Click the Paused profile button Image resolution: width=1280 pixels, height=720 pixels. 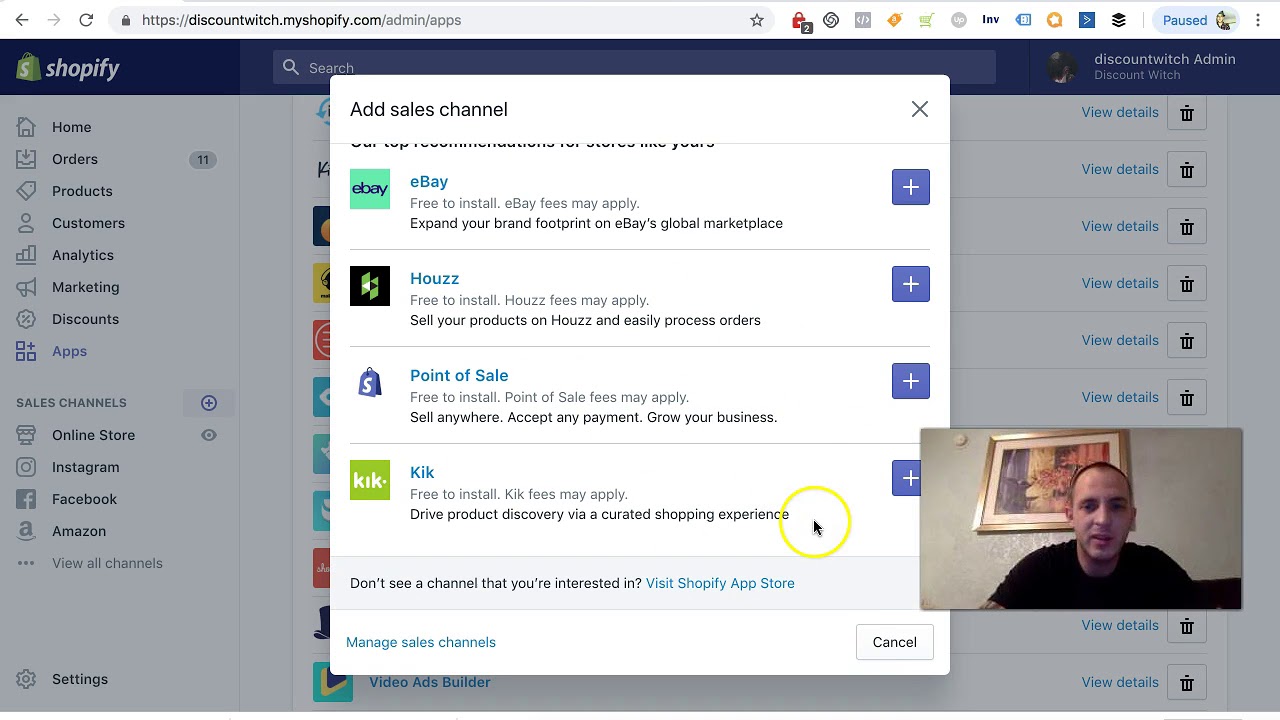(1196, 20)
